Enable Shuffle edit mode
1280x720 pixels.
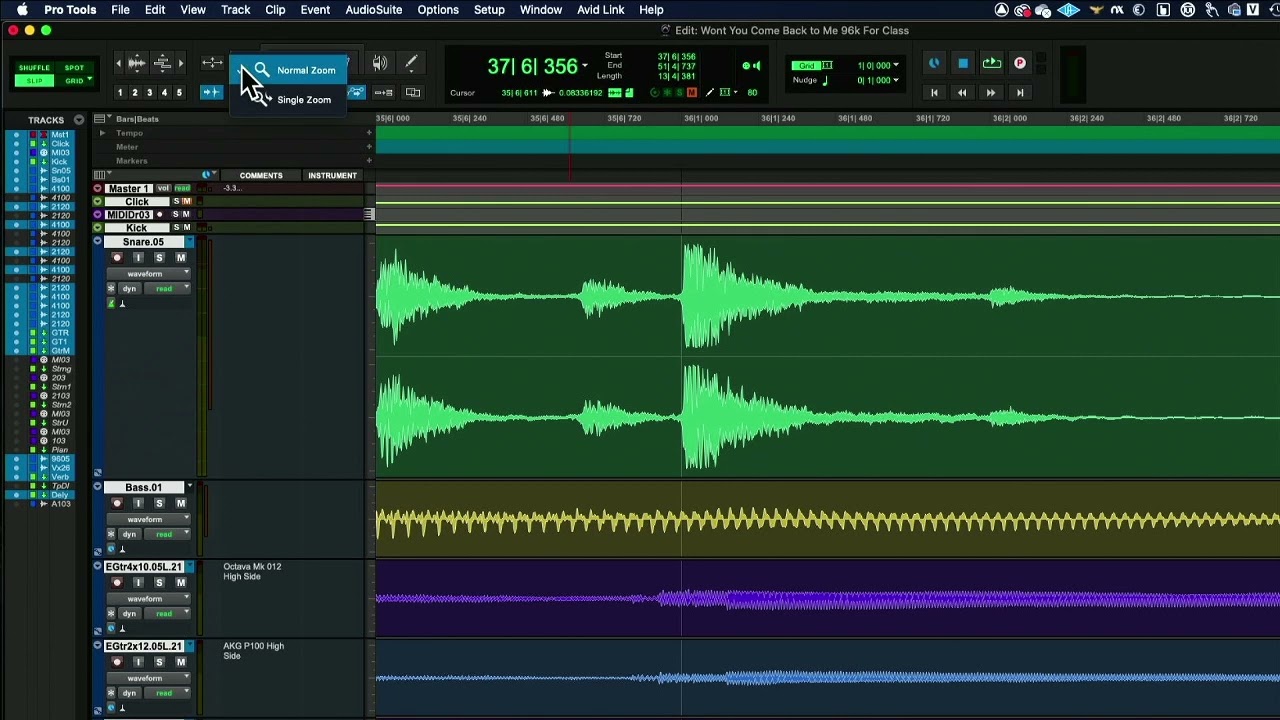click(34, 68)
